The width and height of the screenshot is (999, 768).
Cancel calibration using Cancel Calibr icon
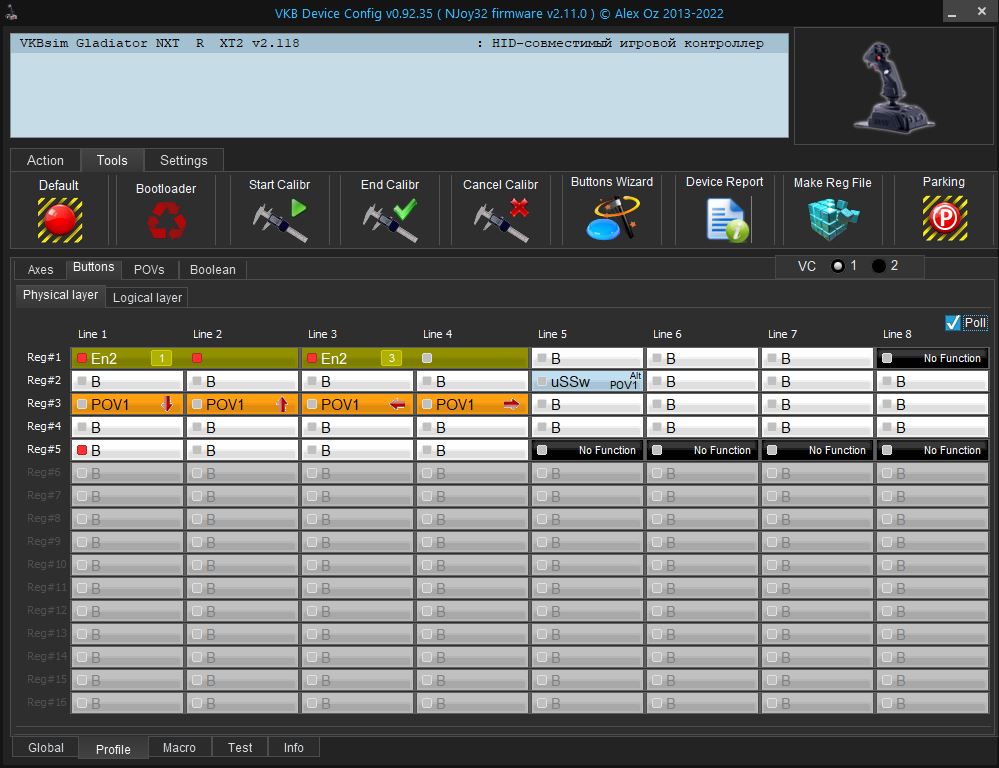501,219
